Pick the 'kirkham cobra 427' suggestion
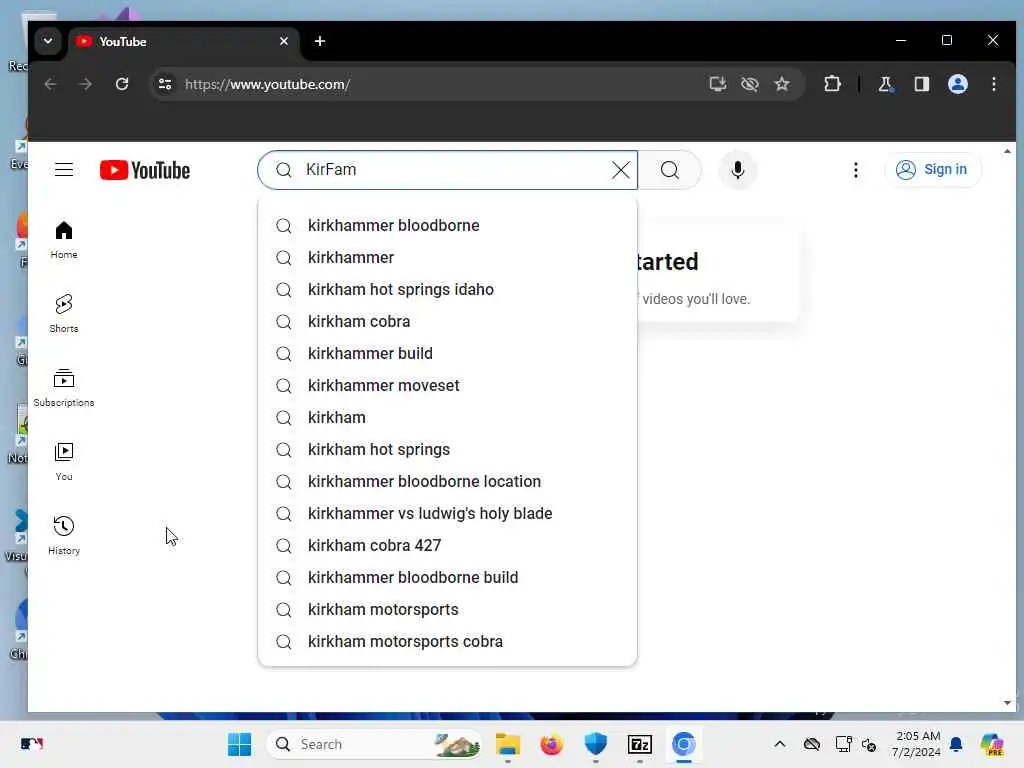 [447, 545]
